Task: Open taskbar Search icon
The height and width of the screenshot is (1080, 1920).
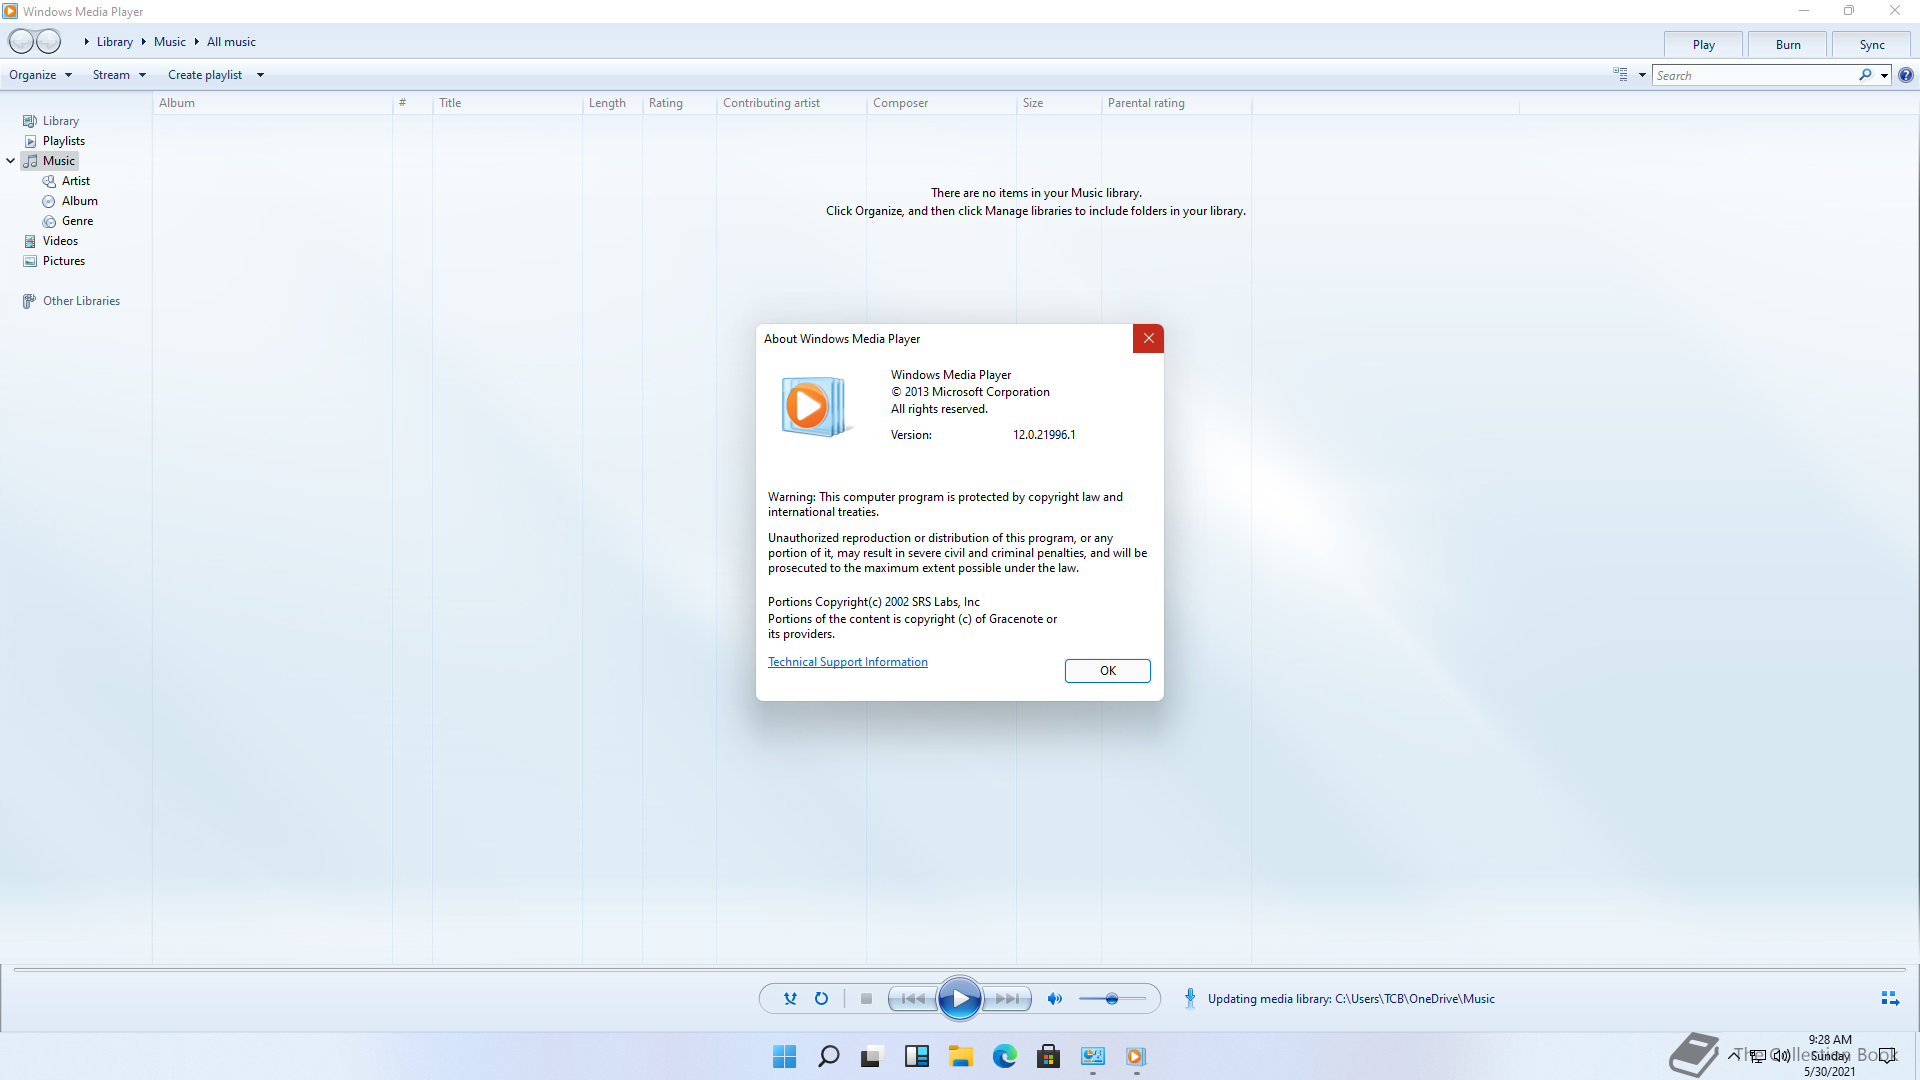Action: click(829, 1056)
